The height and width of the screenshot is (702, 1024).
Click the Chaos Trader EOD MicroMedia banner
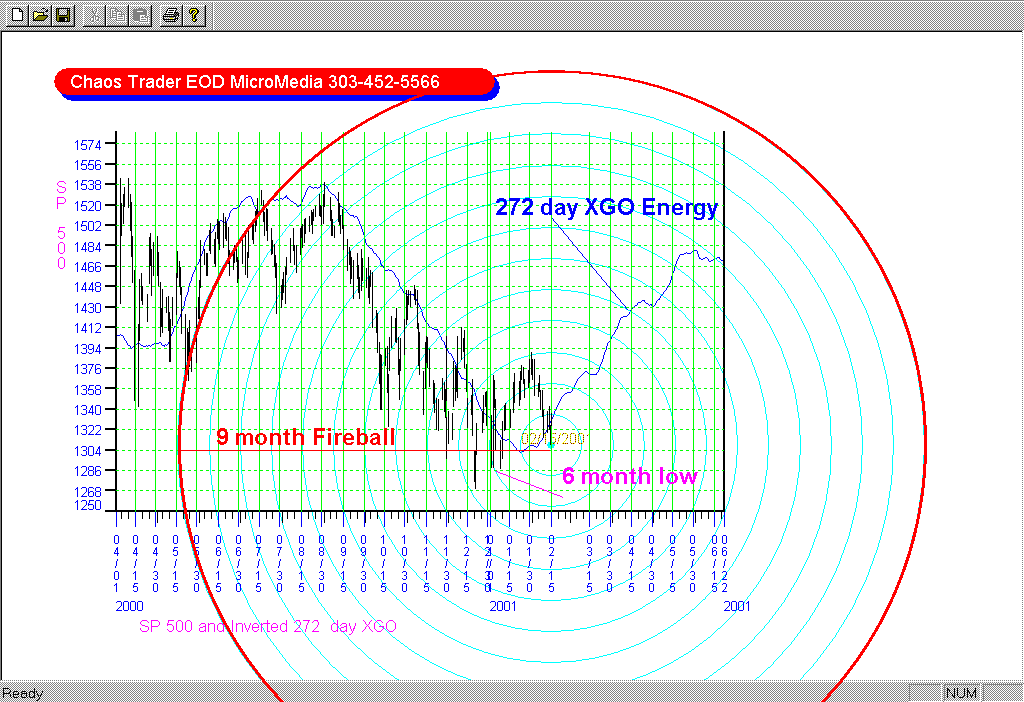click(x=274, y=82)
